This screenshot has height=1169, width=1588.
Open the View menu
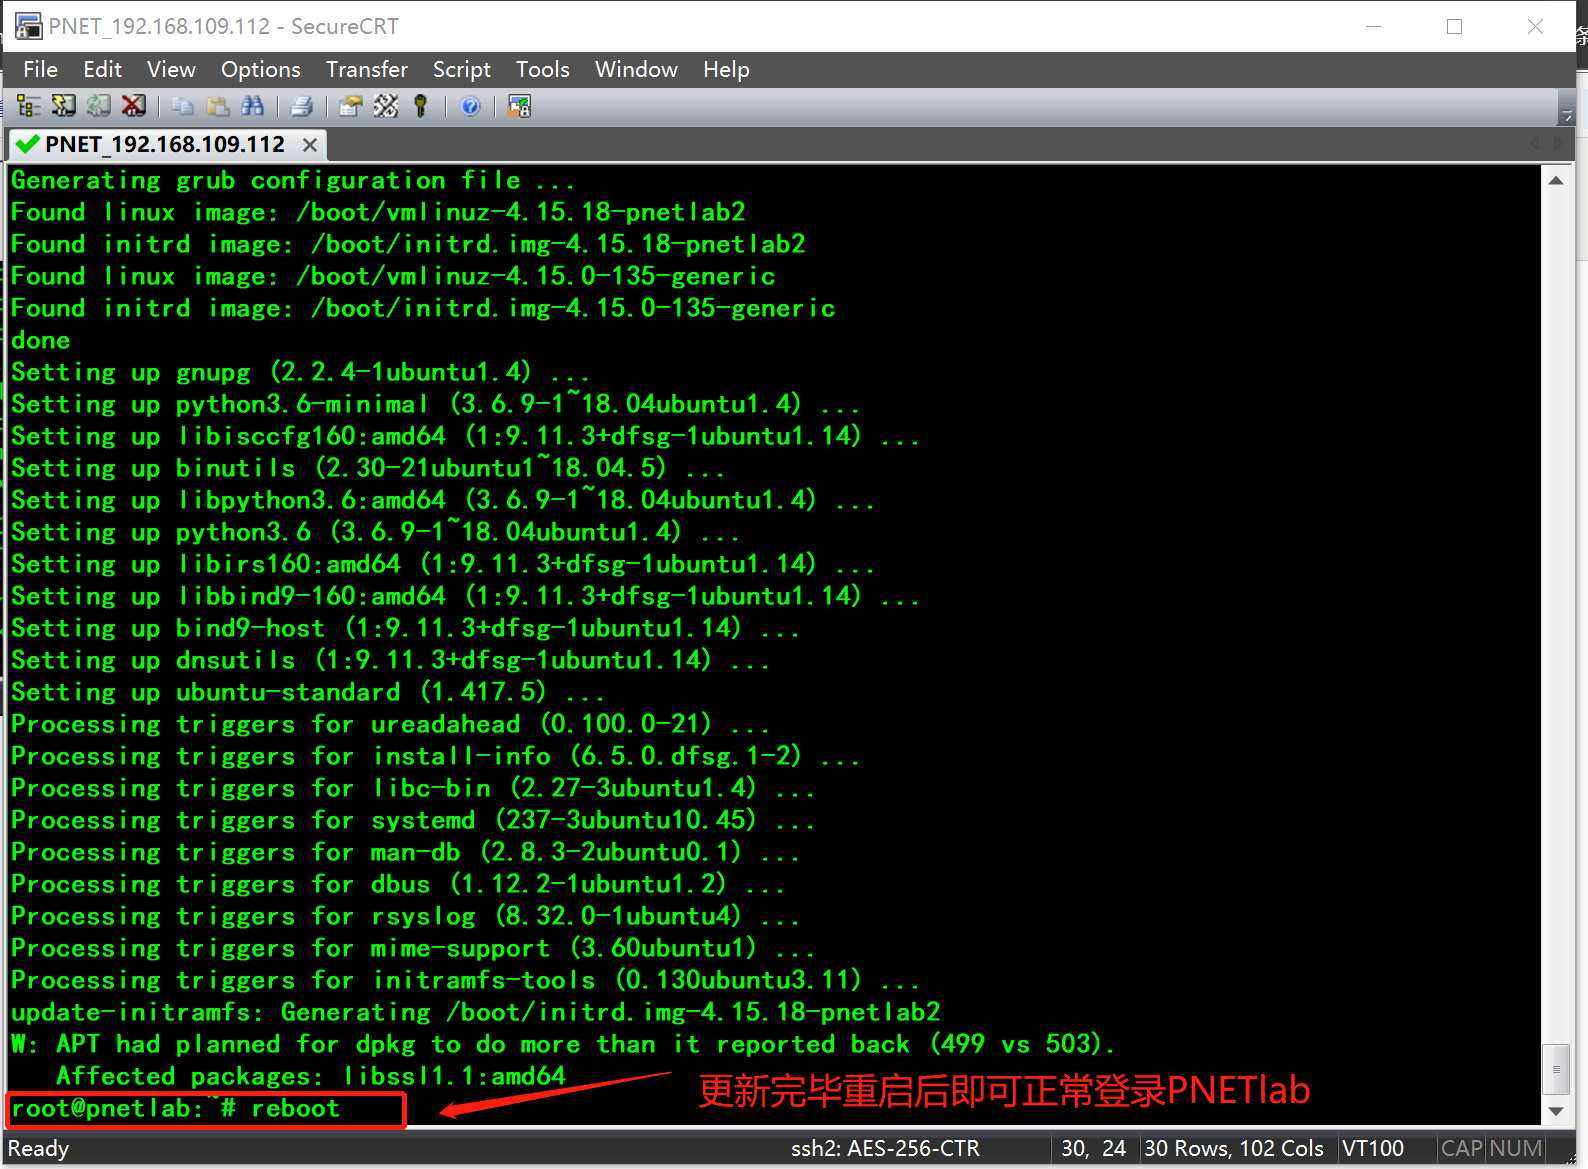point(171,69)
